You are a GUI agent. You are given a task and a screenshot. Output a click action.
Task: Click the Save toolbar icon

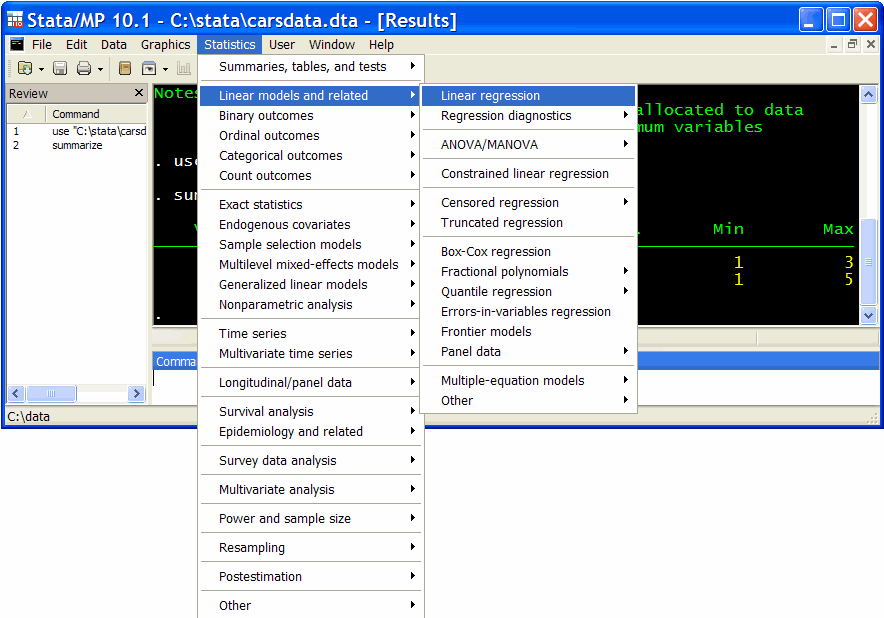pyautogui.click(x=60, y=69)
